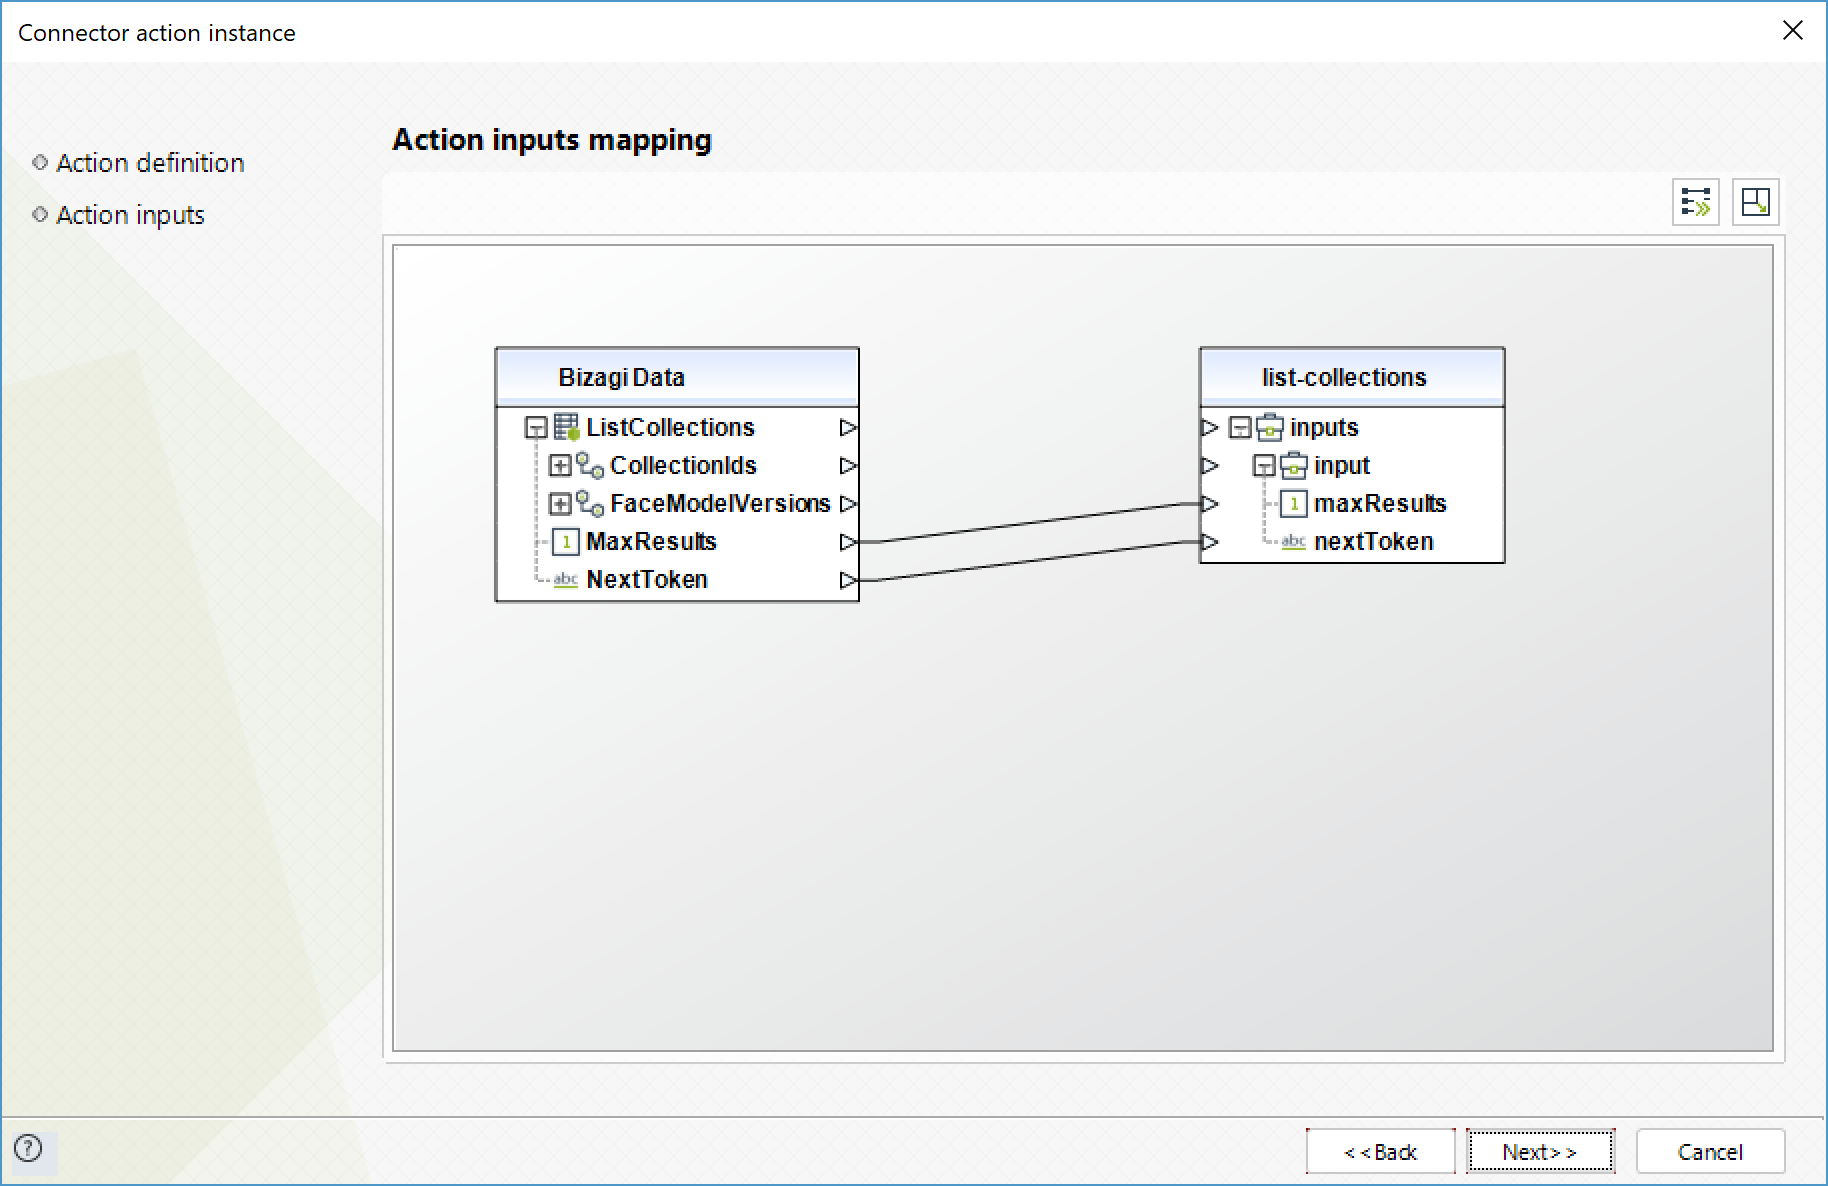The height and width of the screenshot is (1186, 1828).
Task: Go to the Action inputs step
Action: tap(130, 215)
